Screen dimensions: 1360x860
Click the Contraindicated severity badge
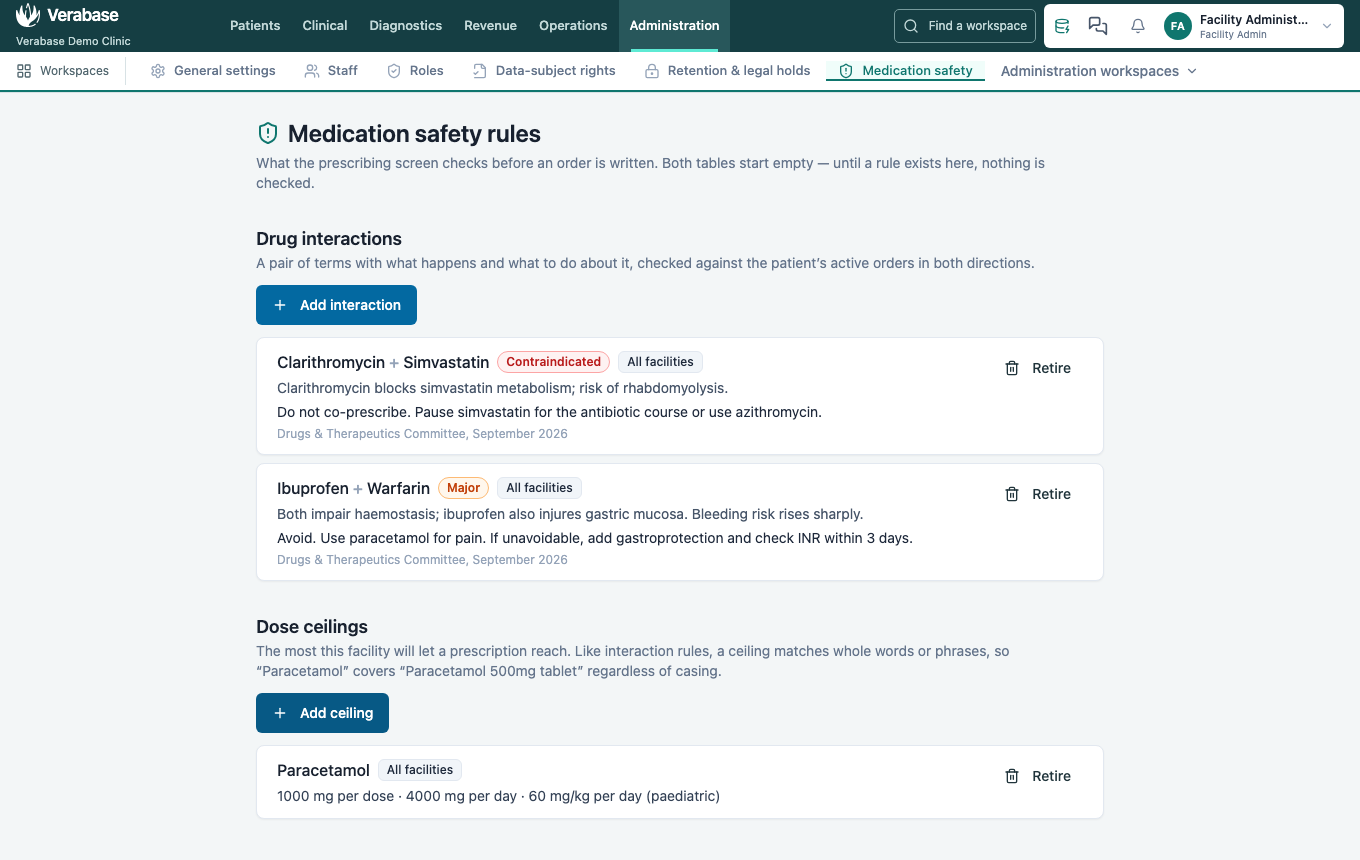pyautogui.click(x=553, y=362)
